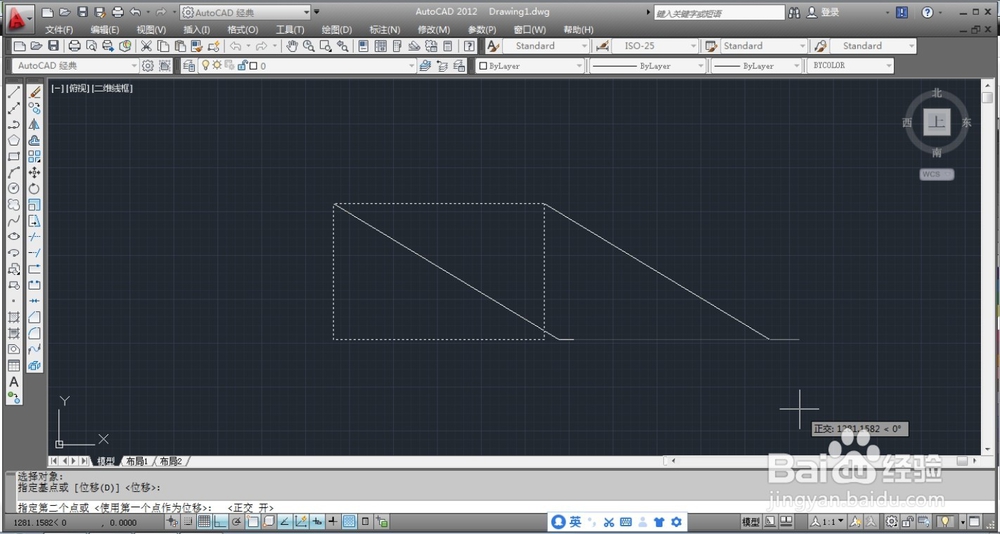Screen dimensions: 1000x534
Task: Select the Mirror tool
Action: (34, 124)
